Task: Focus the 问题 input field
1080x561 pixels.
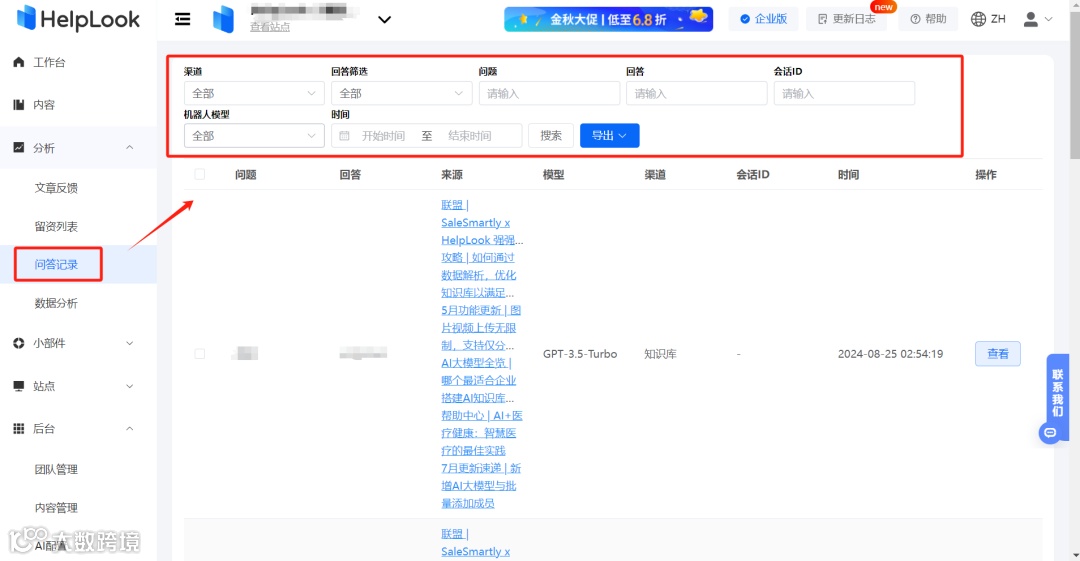Action: pos(549,93)
